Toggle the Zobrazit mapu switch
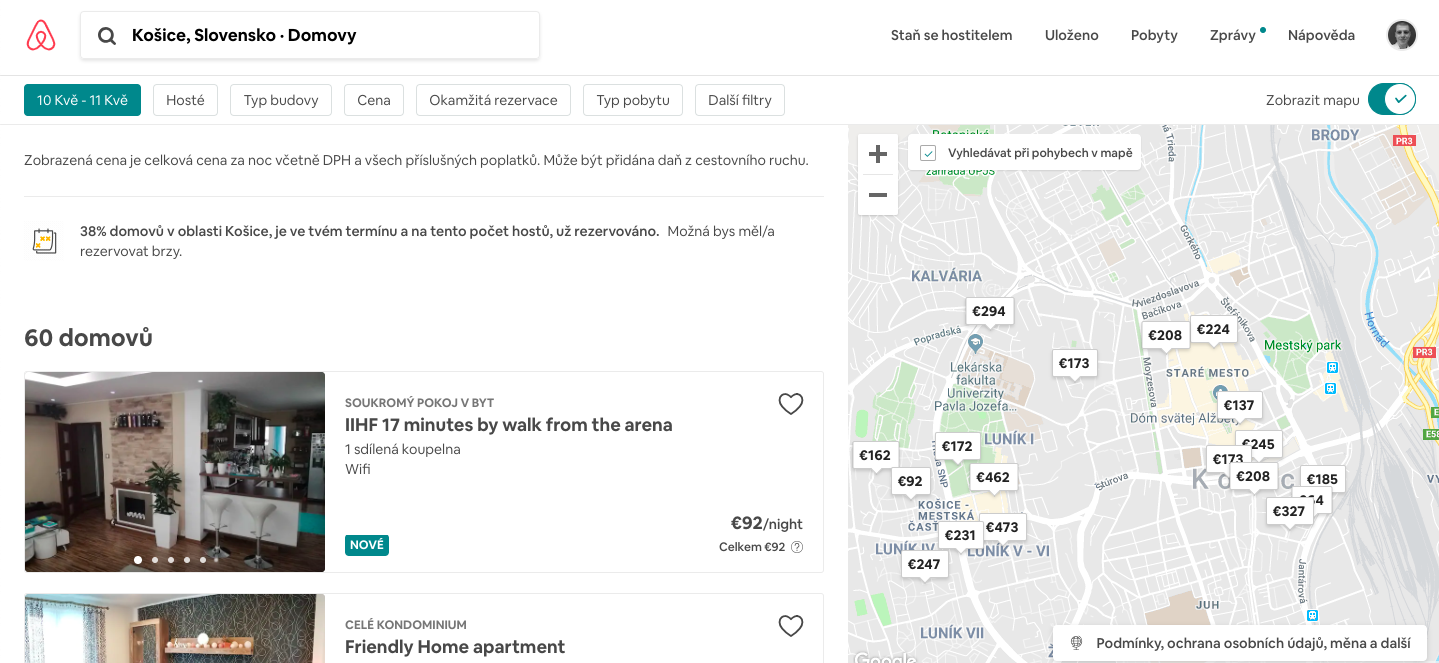1439x663 pixels. [x=1392, y=100]
